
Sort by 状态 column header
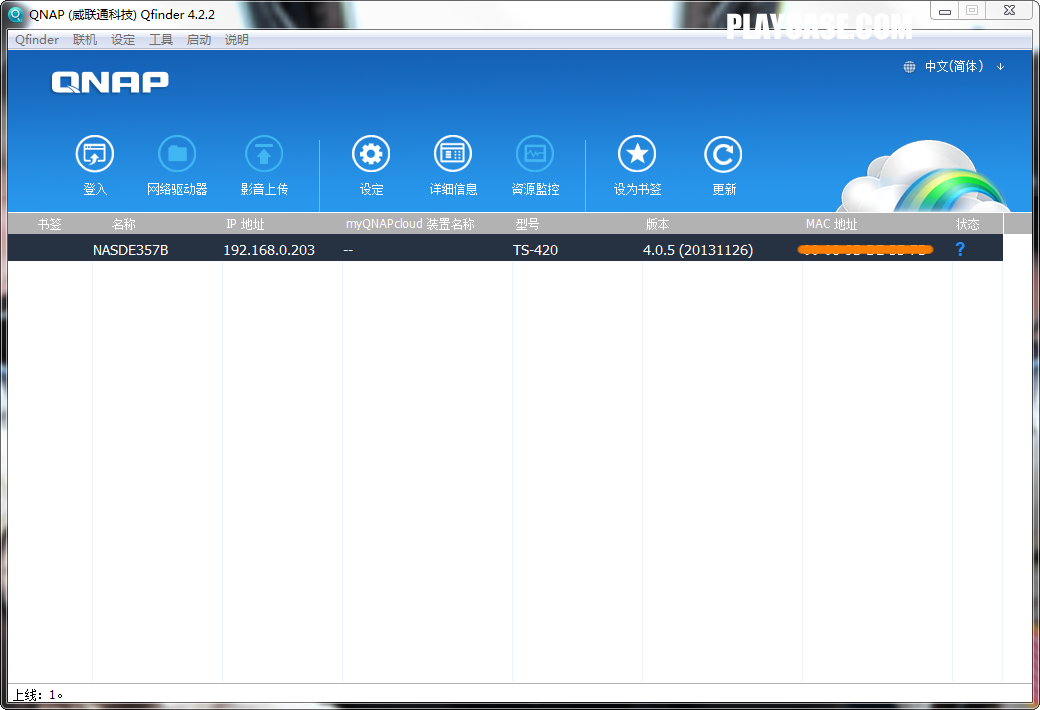coord(967,224)
